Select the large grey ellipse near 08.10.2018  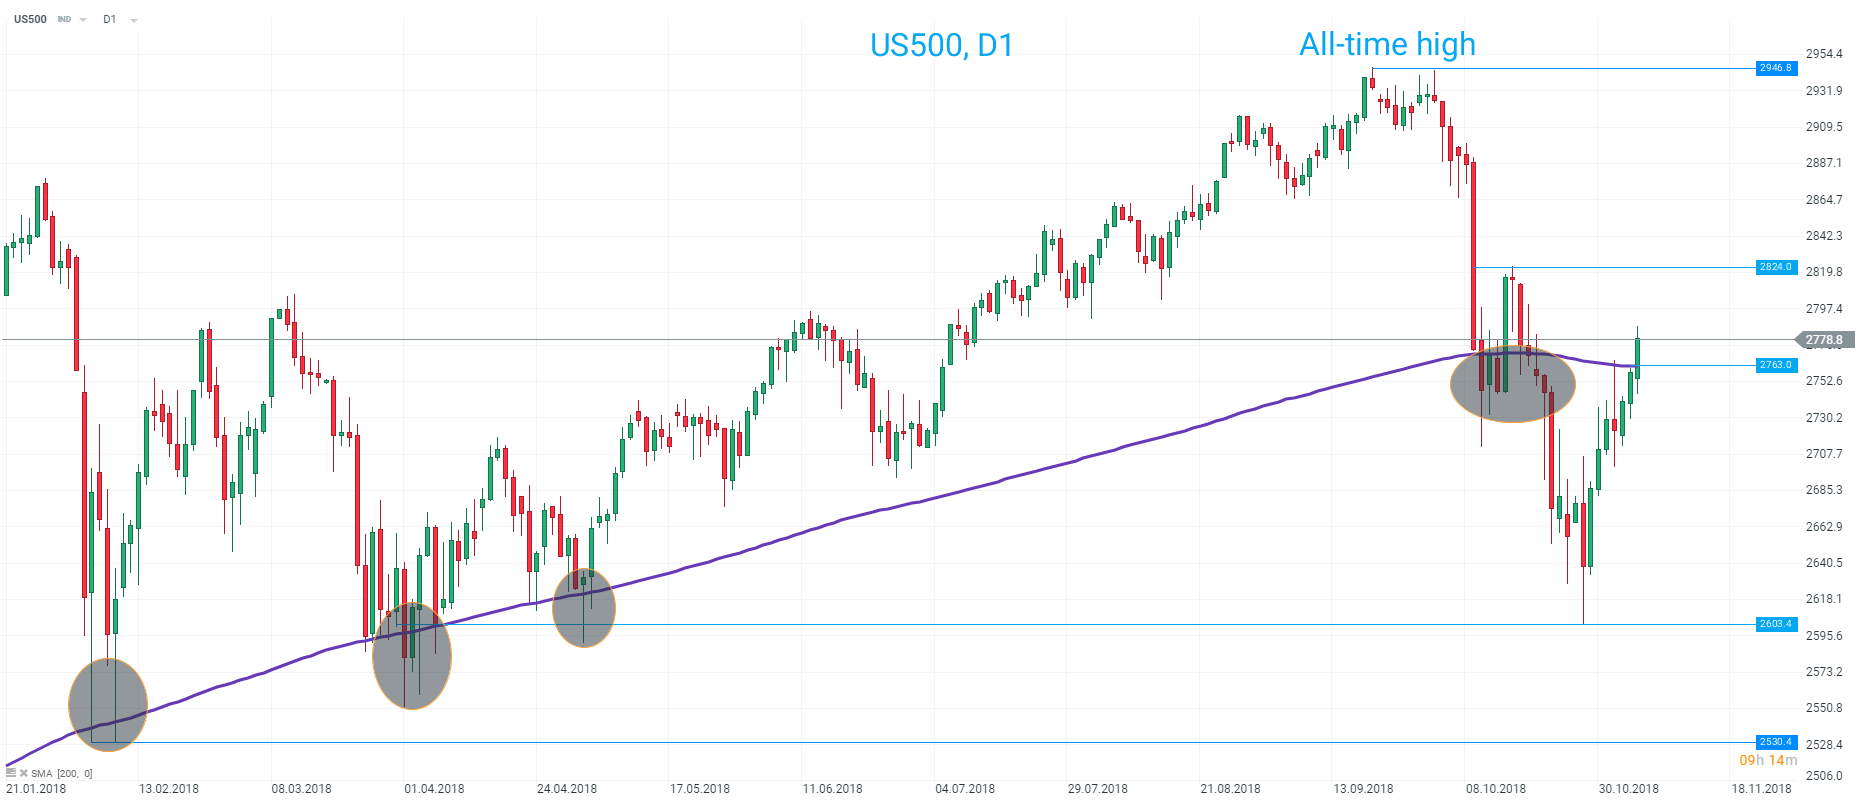tap(1512, 385)
